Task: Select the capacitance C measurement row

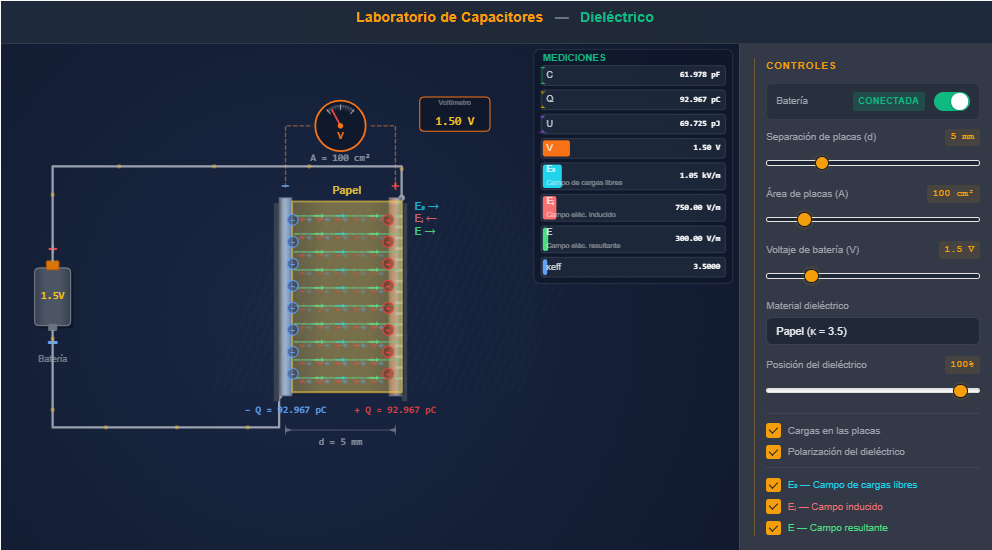Action: tap(633, 75)
